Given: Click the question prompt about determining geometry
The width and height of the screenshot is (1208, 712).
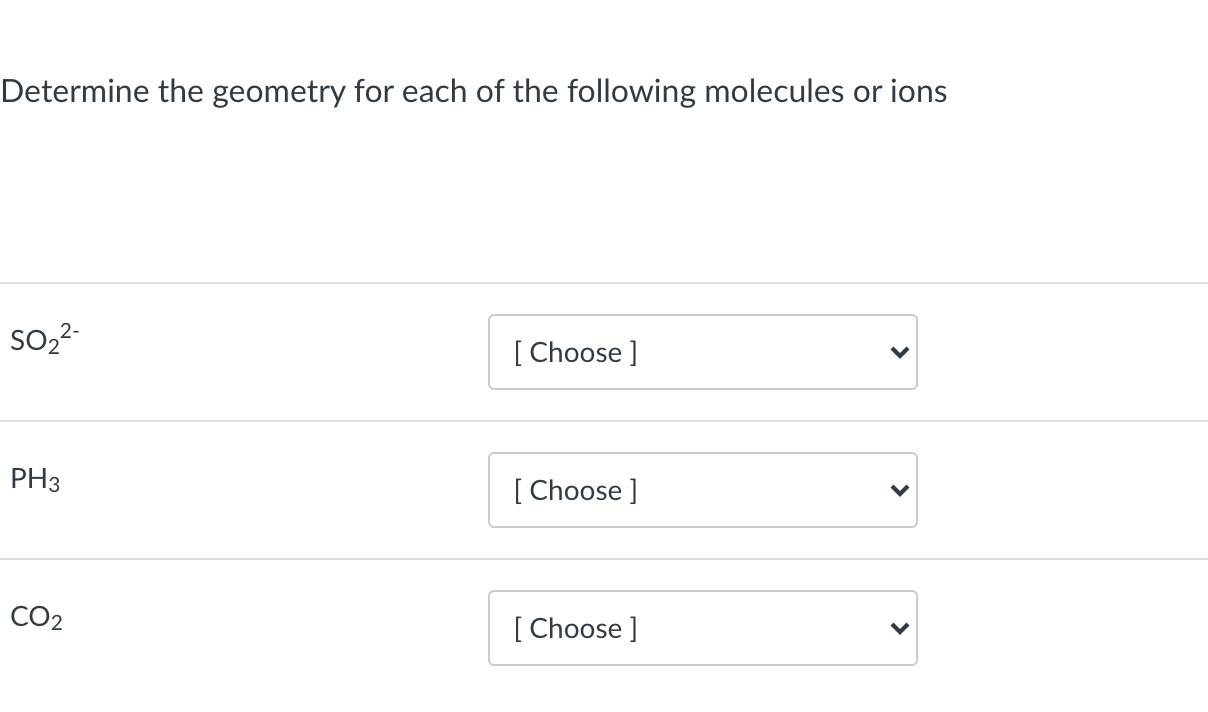Looking at the screenshot, I should pyautogui.click(x=473, y=91).
